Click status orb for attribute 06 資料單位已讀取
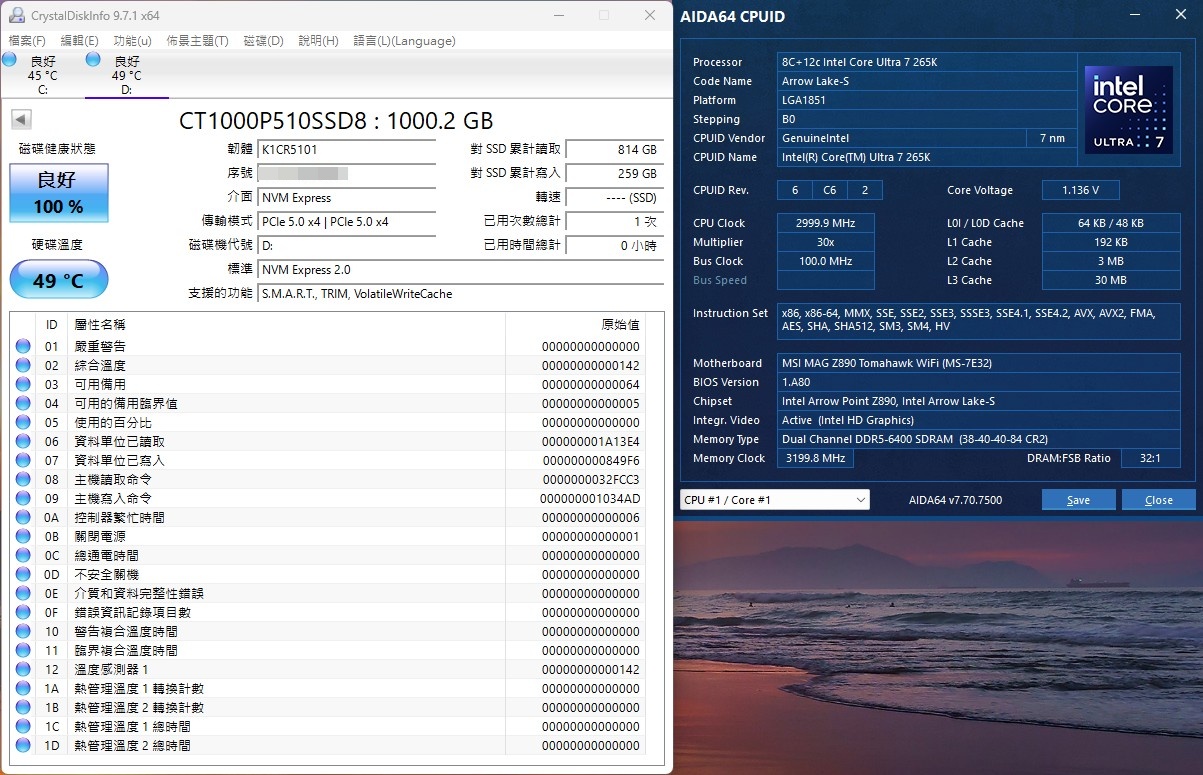 point(23,441)
